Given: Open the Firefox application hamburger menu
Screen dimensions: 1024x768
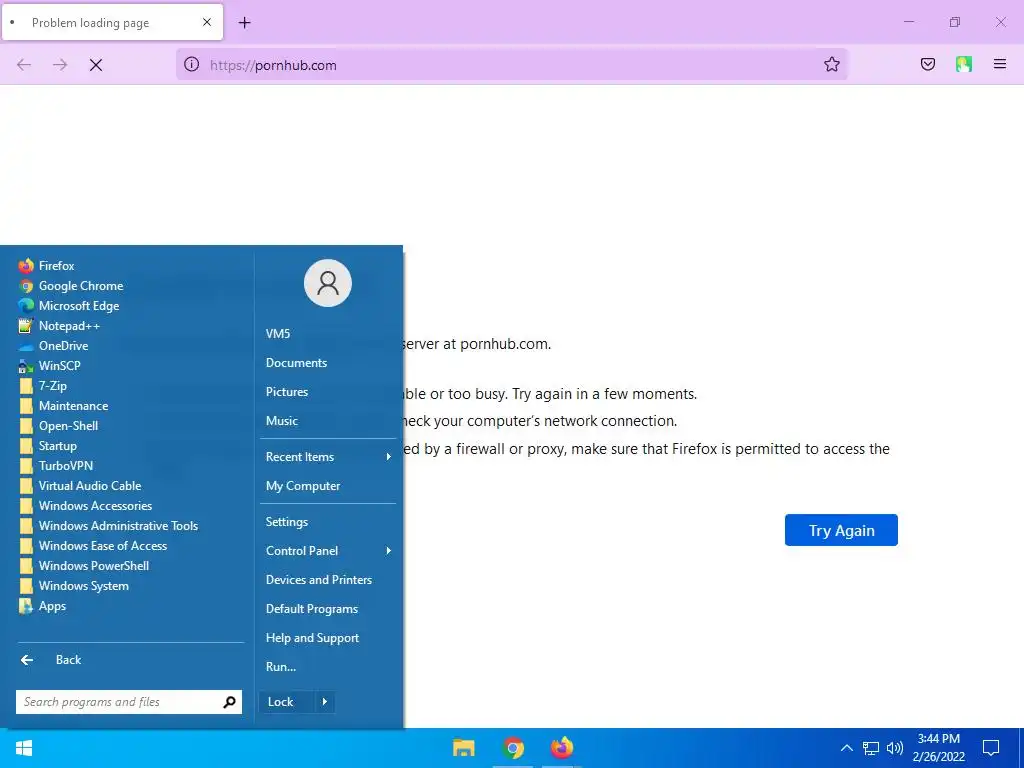Looking at the screenshot, I should (x=1000, y=64).
